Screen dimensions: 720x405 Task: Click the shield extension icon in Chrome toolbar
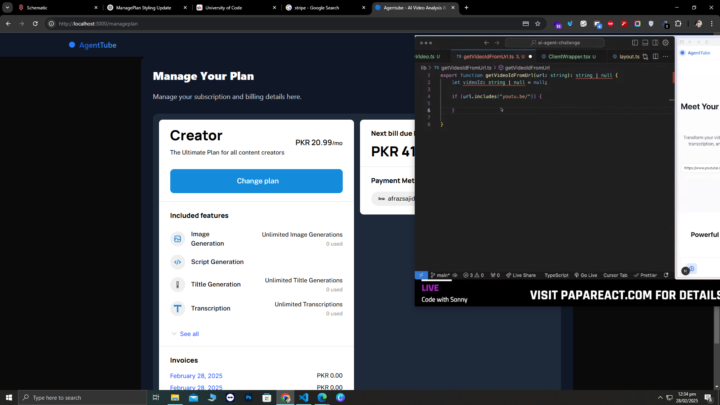[651, 24]
